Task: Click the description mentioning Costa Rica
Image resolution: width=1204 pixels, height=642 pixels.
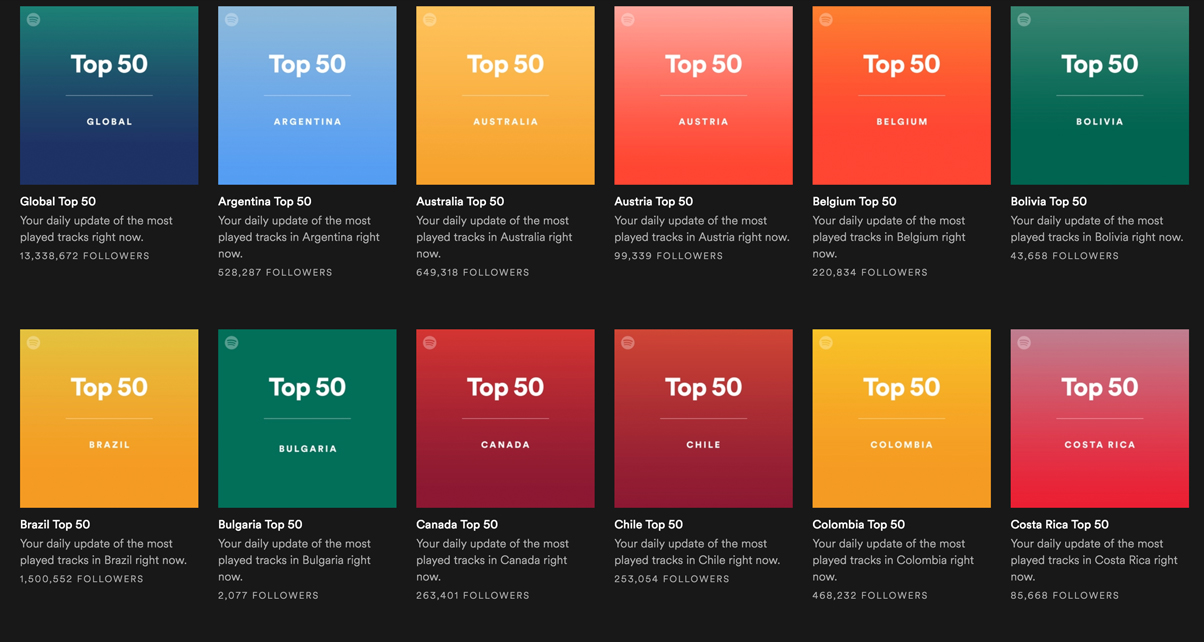Action: pyautogui.click(x=1094, y=560)
